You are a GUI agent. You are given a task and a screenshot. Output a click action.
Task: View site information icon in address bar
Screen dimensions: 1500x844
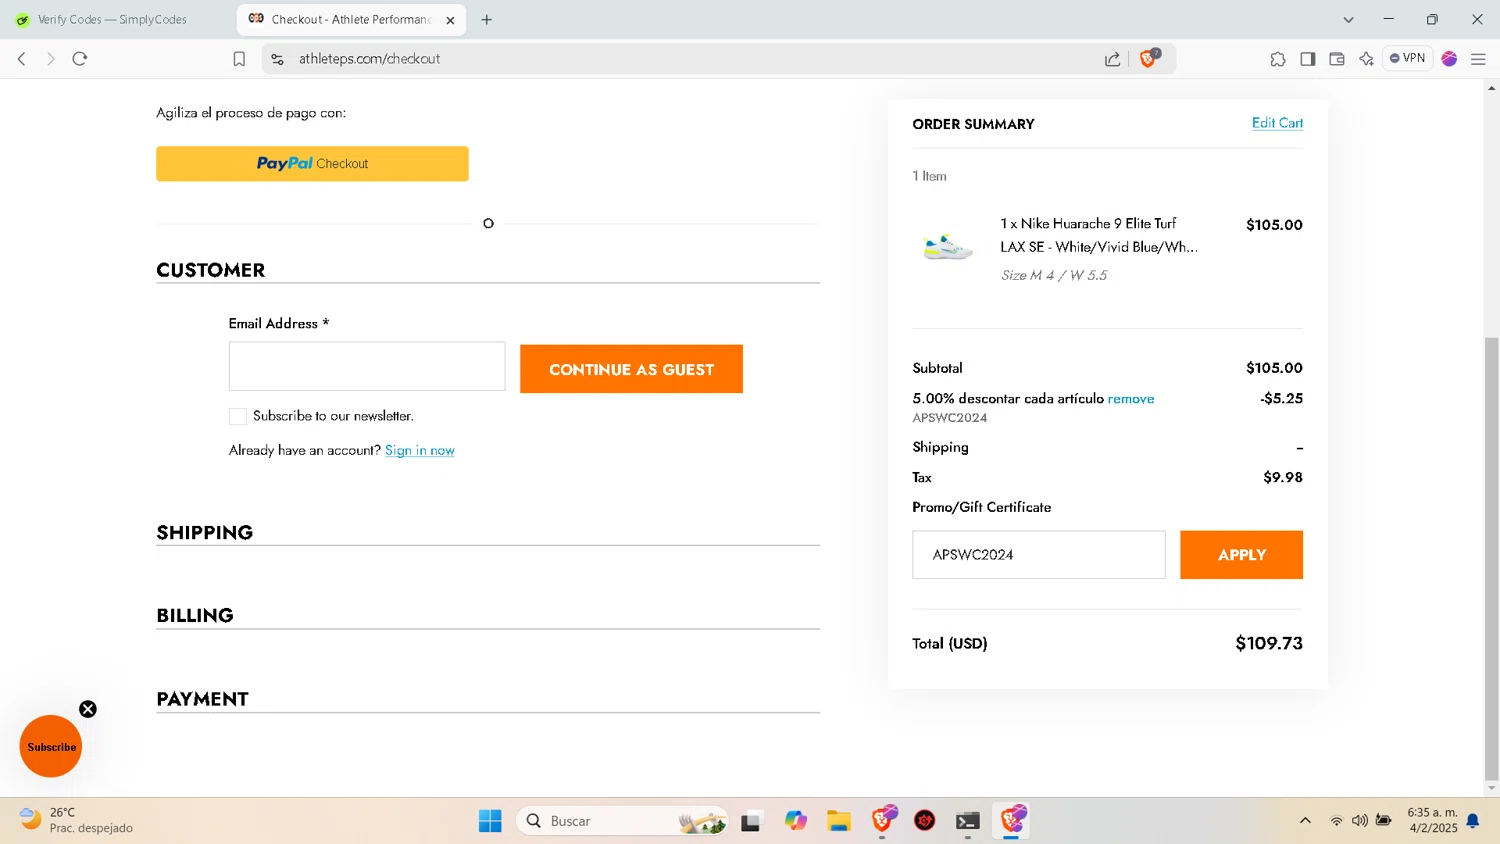[278, 59]
